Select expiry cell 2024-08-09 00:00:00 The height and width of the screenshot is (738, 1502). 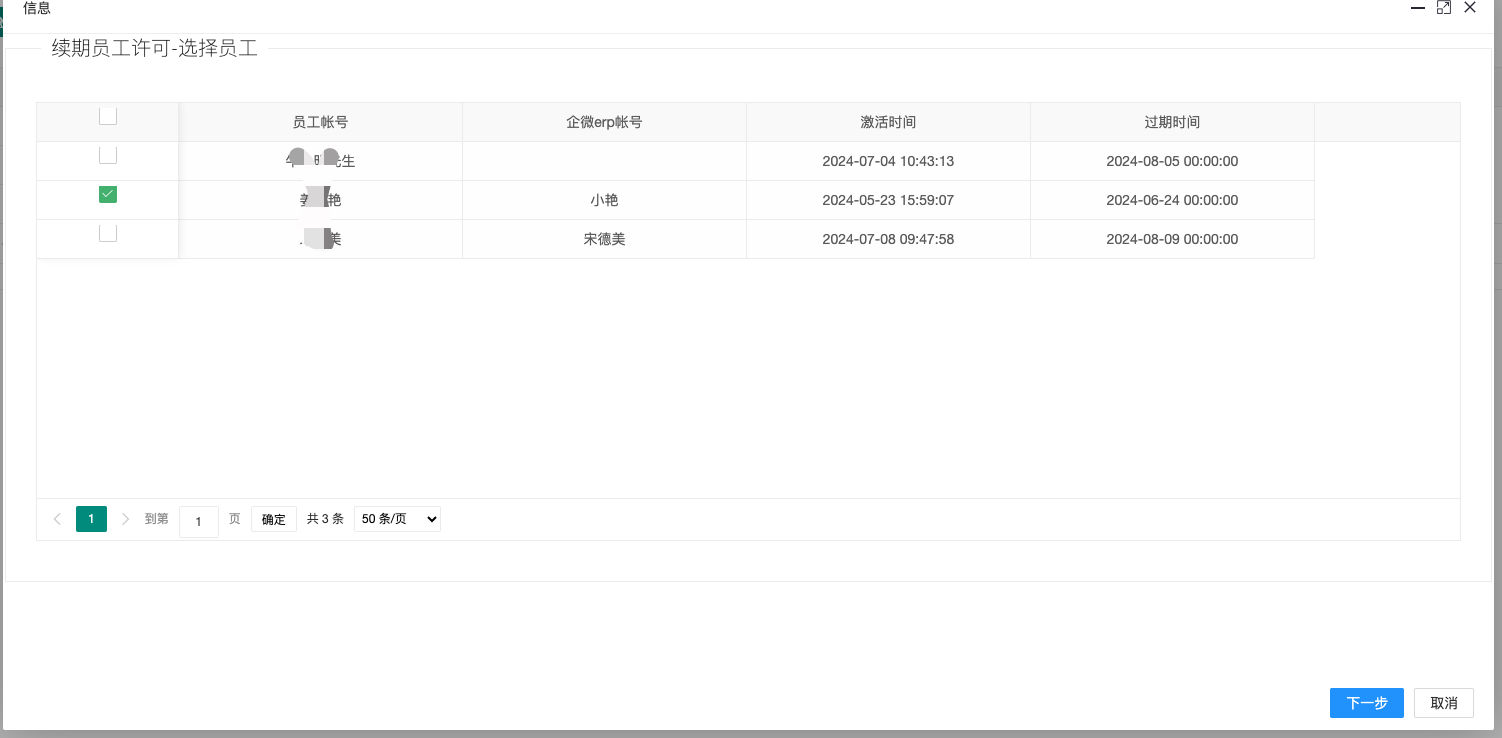tap(1172, 239)
